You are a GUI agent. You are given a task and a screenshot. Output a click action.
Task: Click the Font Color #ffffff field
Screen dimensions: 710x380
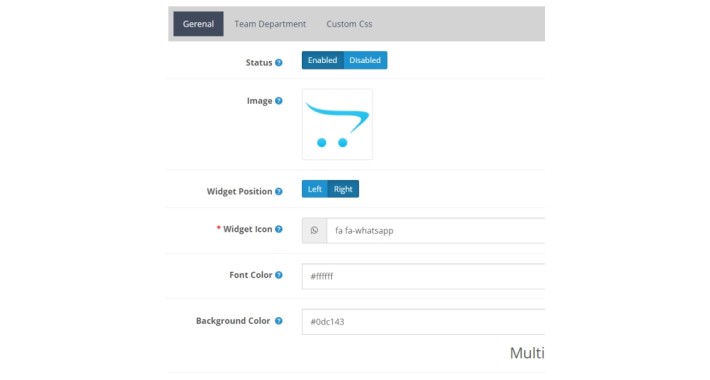pos(423,276)
